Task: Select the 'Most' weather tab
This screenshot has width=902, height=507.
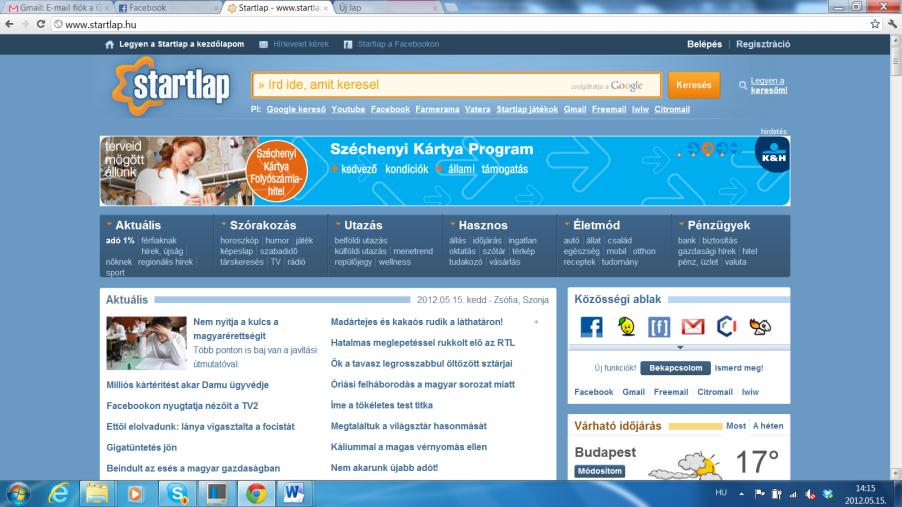Action: (x=736, y=426)
